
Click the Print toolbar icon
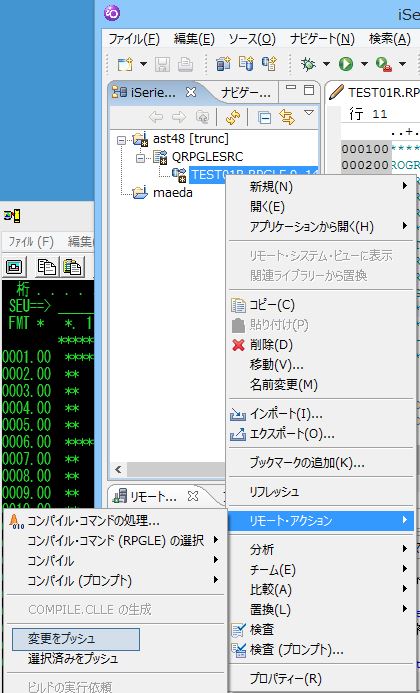coord(185,65)
